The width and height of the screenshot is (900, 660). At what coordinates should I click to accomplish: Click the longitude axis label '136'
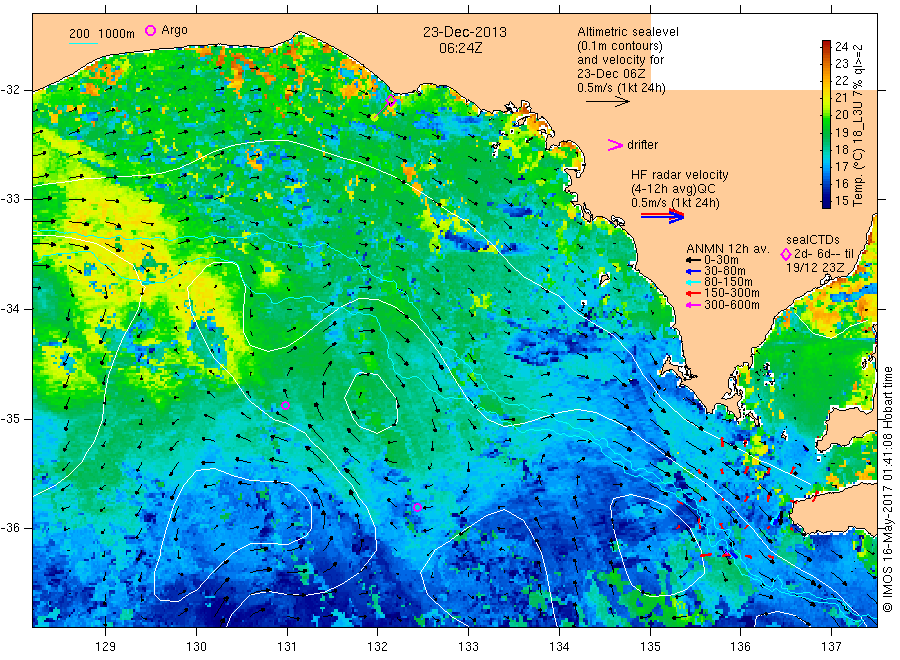pos(740,647)
